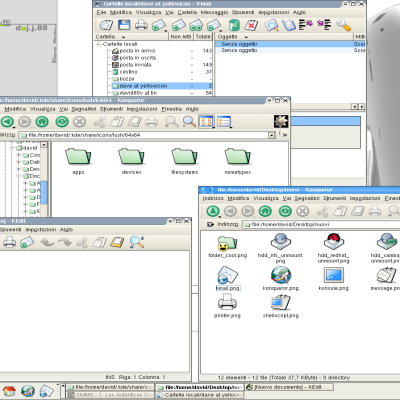Image resolution: width=400 pixels, height=400 pixels.
Task: Select the cestino folder in KMail
Action: 128,72
